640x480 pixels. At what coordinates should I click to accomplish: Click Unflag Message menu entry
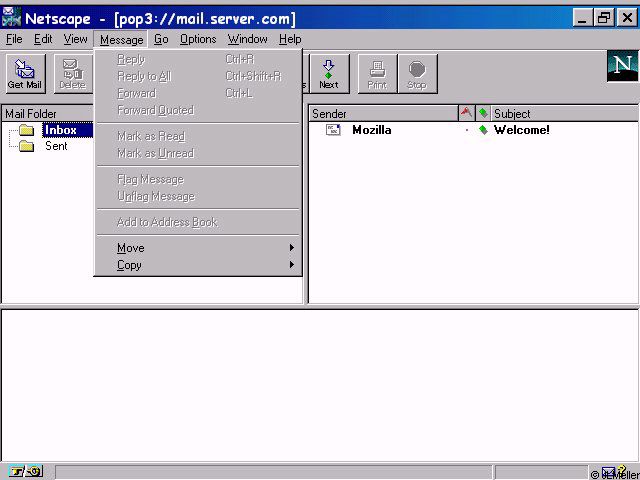[x=198, y=196]
